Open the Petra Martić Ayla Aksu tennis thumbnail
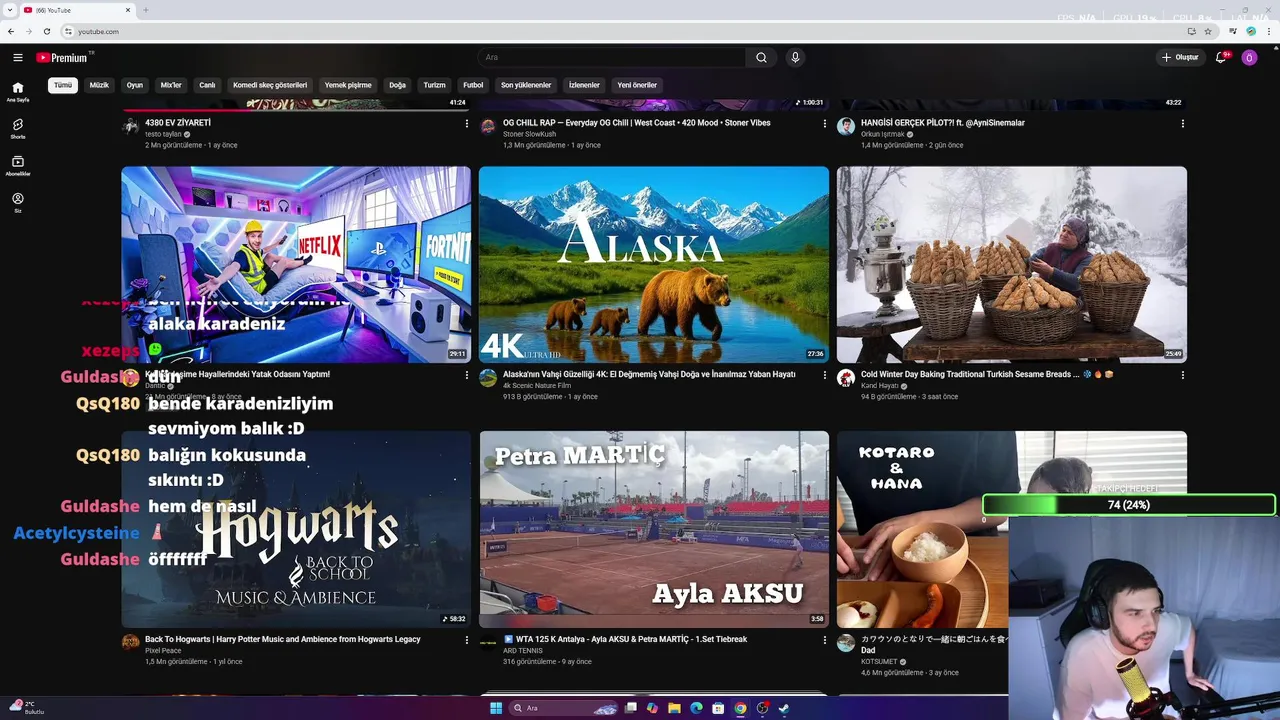 654,529
